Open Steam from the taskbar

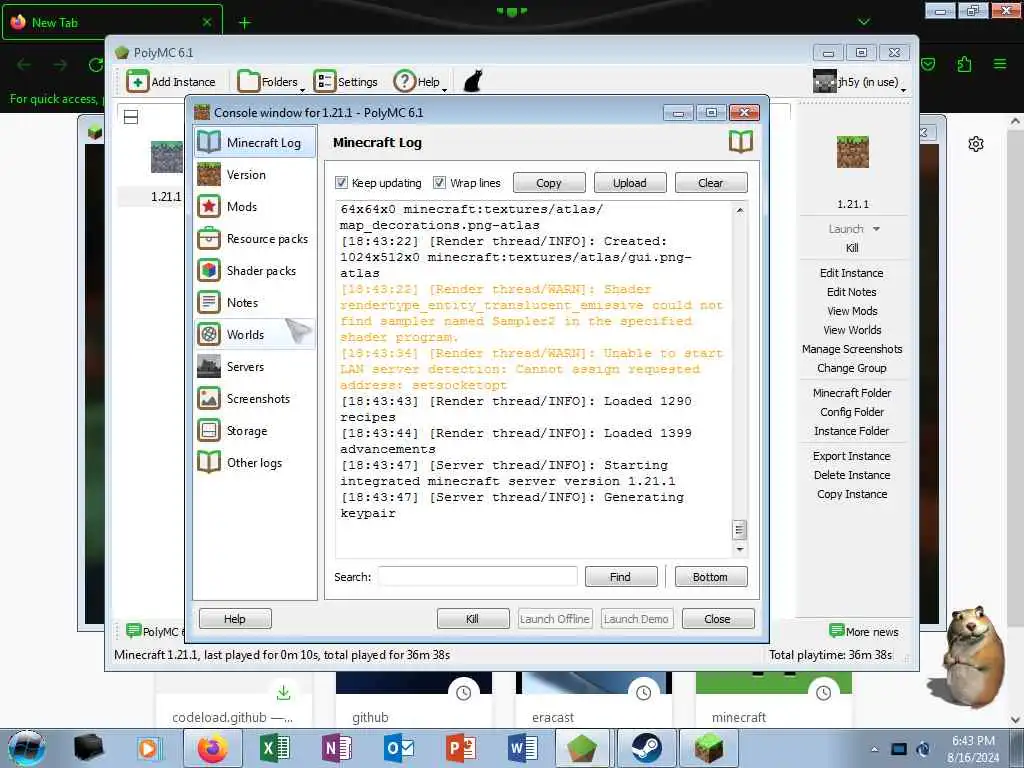coord(645,748)
